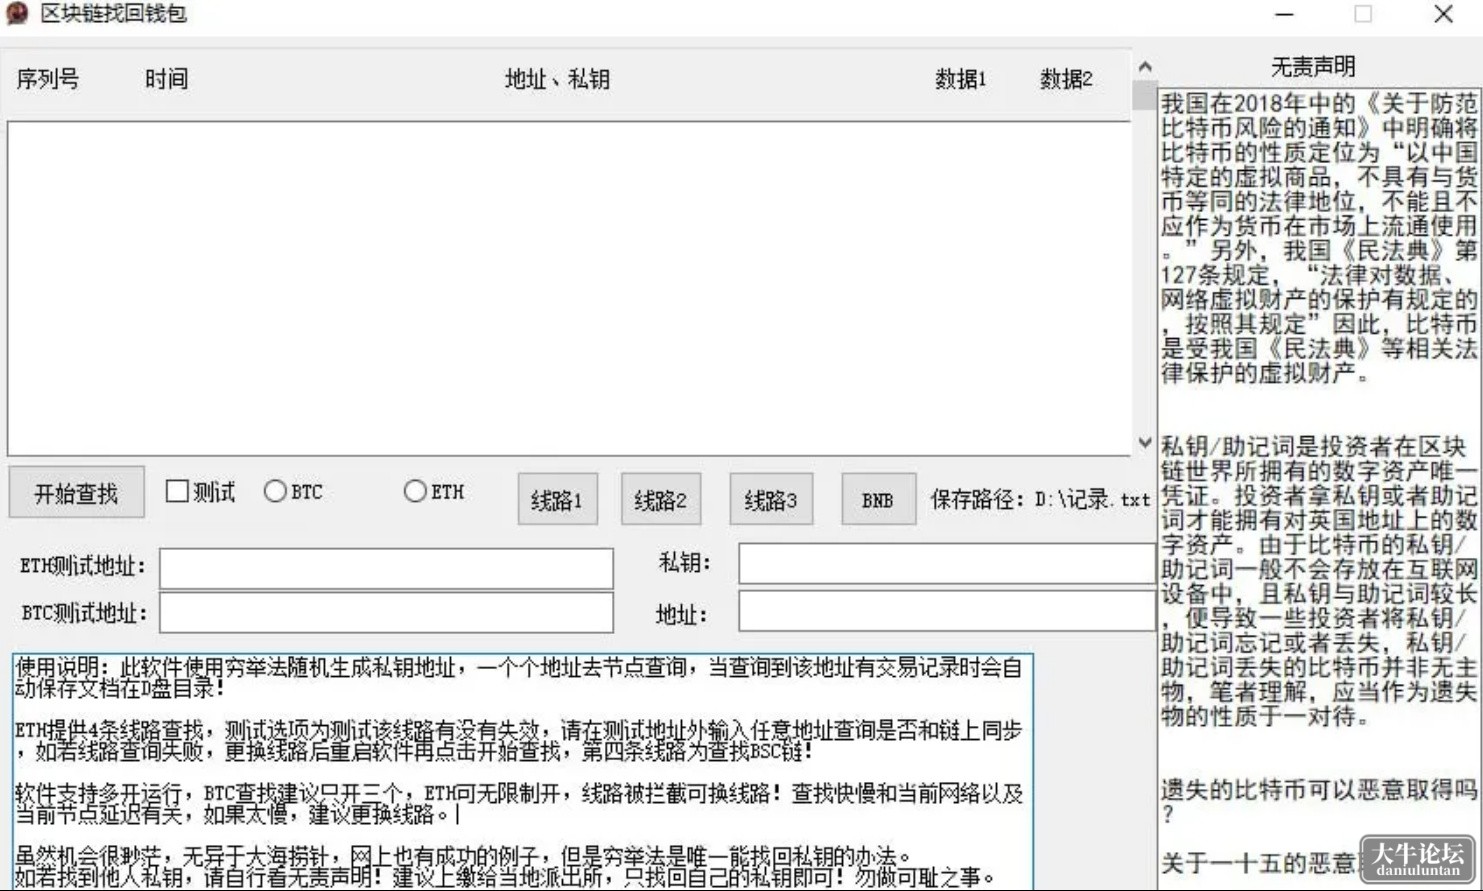Screen dimensions: 1483x891
Task: Click the 地址 text field beside 私钥
Action: tap(946, 612)
